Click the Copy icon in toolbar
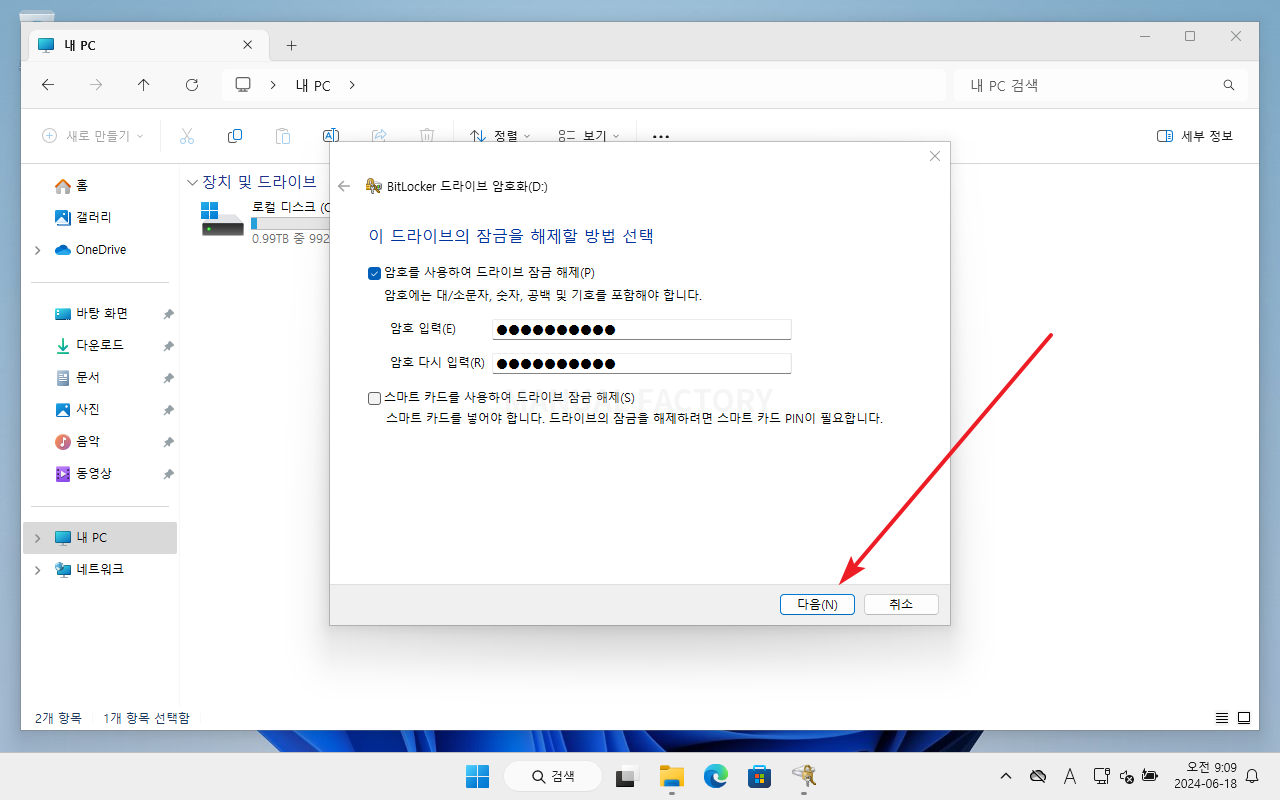 (235, 135)
